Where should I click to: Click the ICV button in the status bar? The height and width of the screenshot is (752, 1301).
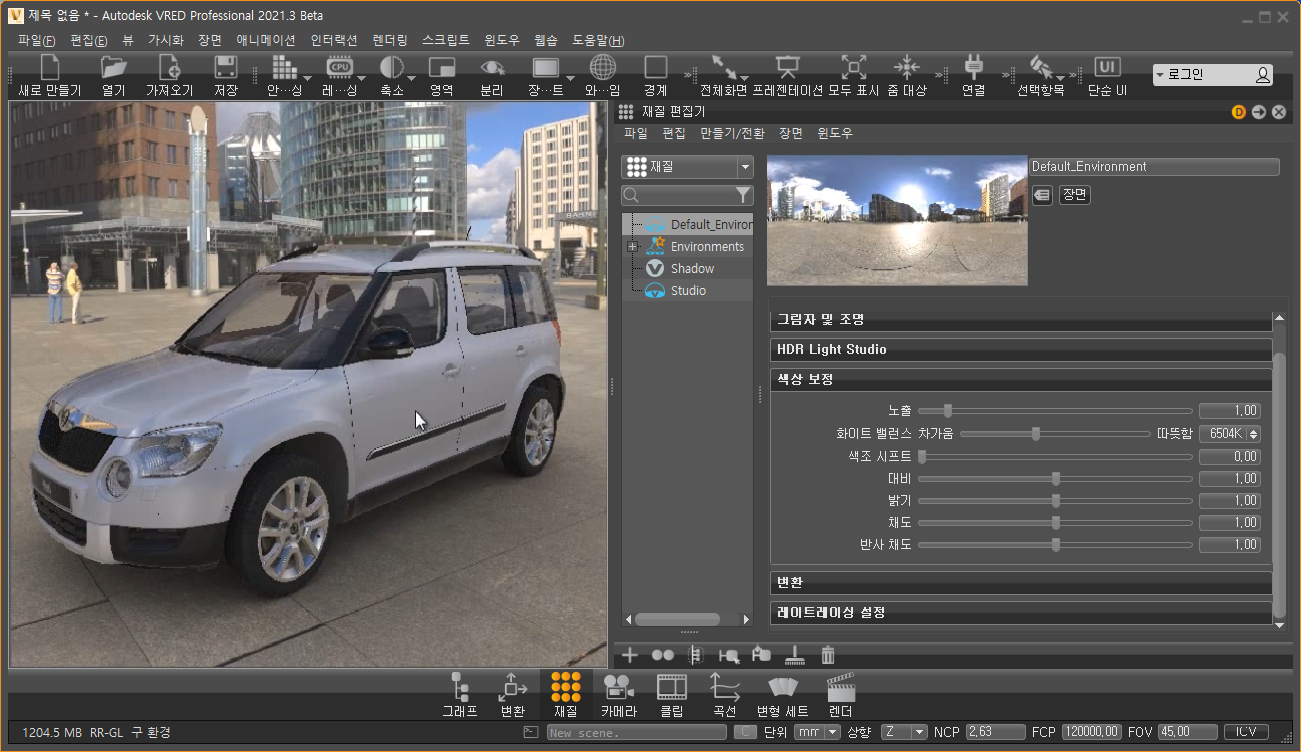point(1245,733)
